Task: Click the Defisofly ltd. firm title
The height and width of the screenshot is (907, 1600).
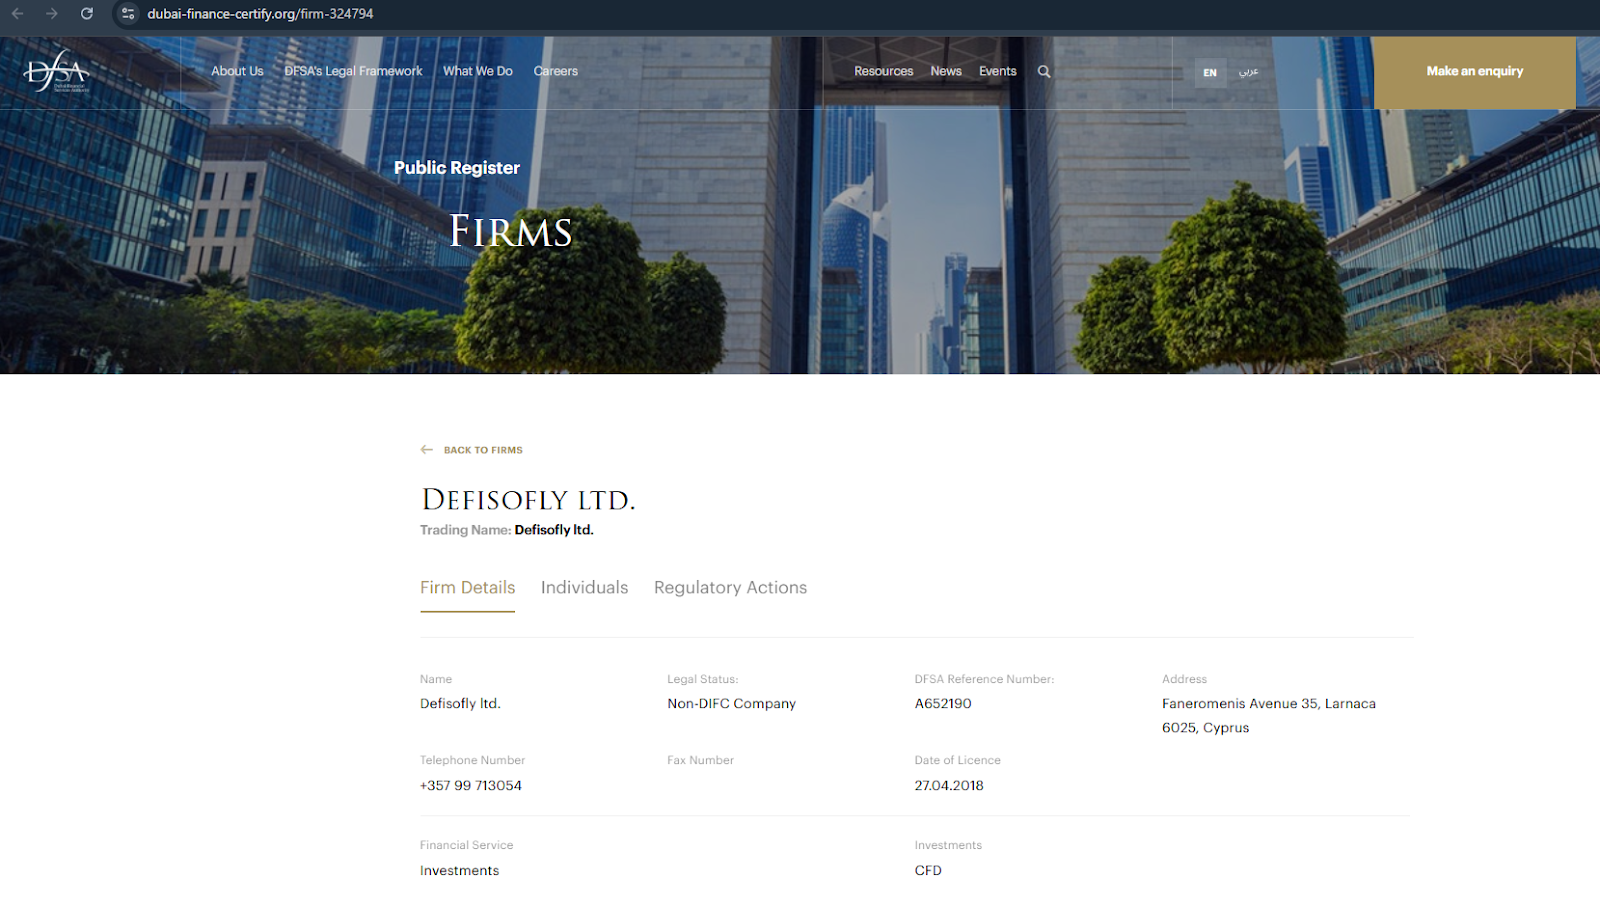Action: point(528,499)
